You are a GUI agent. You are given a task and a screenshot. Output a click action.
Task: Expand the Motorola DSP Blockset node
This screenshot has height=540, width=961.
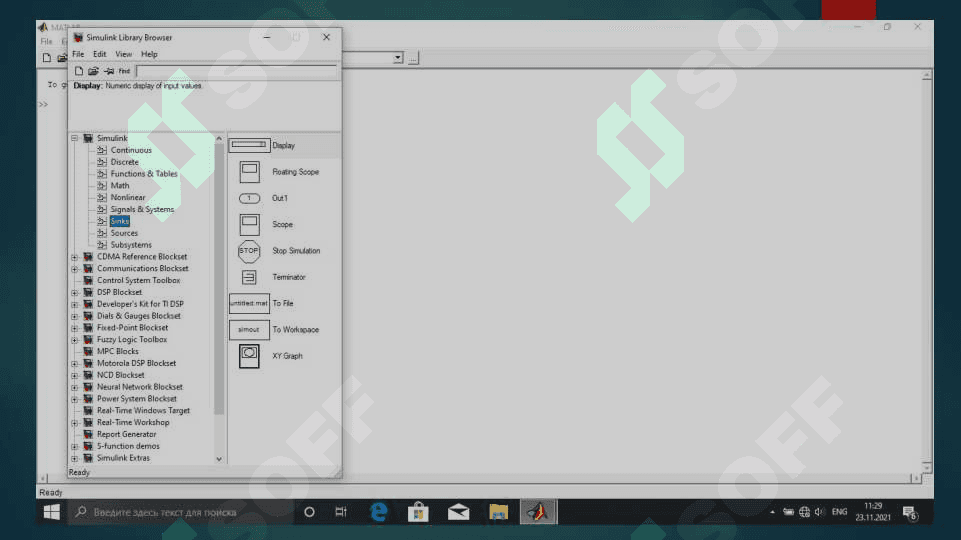74,363
